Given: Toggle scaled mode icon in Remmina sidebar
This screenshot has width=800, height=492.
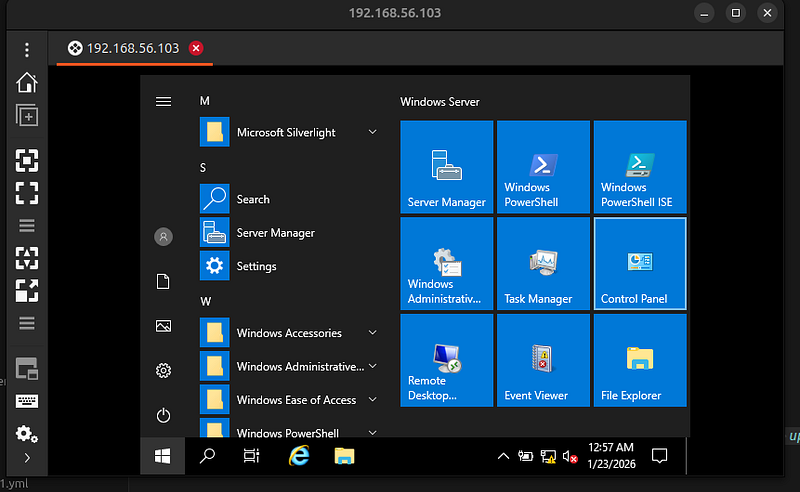Looking at the screenshot, I should [27, 290].
